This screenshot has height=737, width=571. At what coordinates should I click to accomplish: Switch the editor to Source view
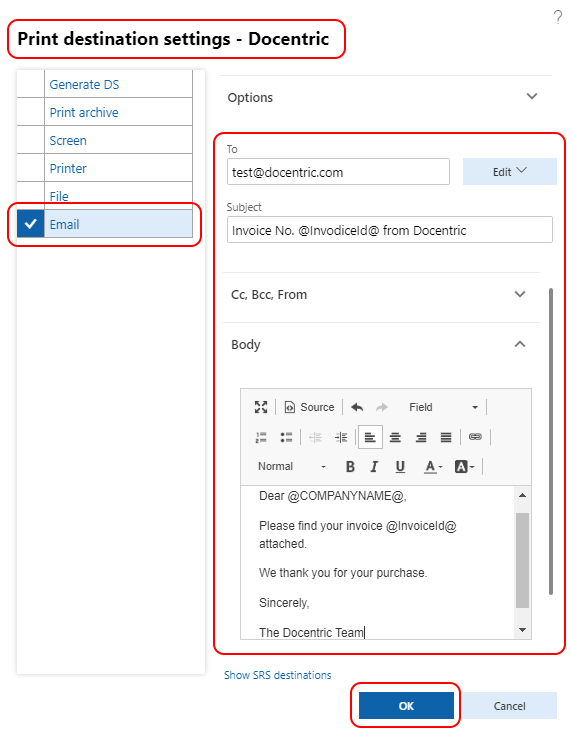click(309, 407)
